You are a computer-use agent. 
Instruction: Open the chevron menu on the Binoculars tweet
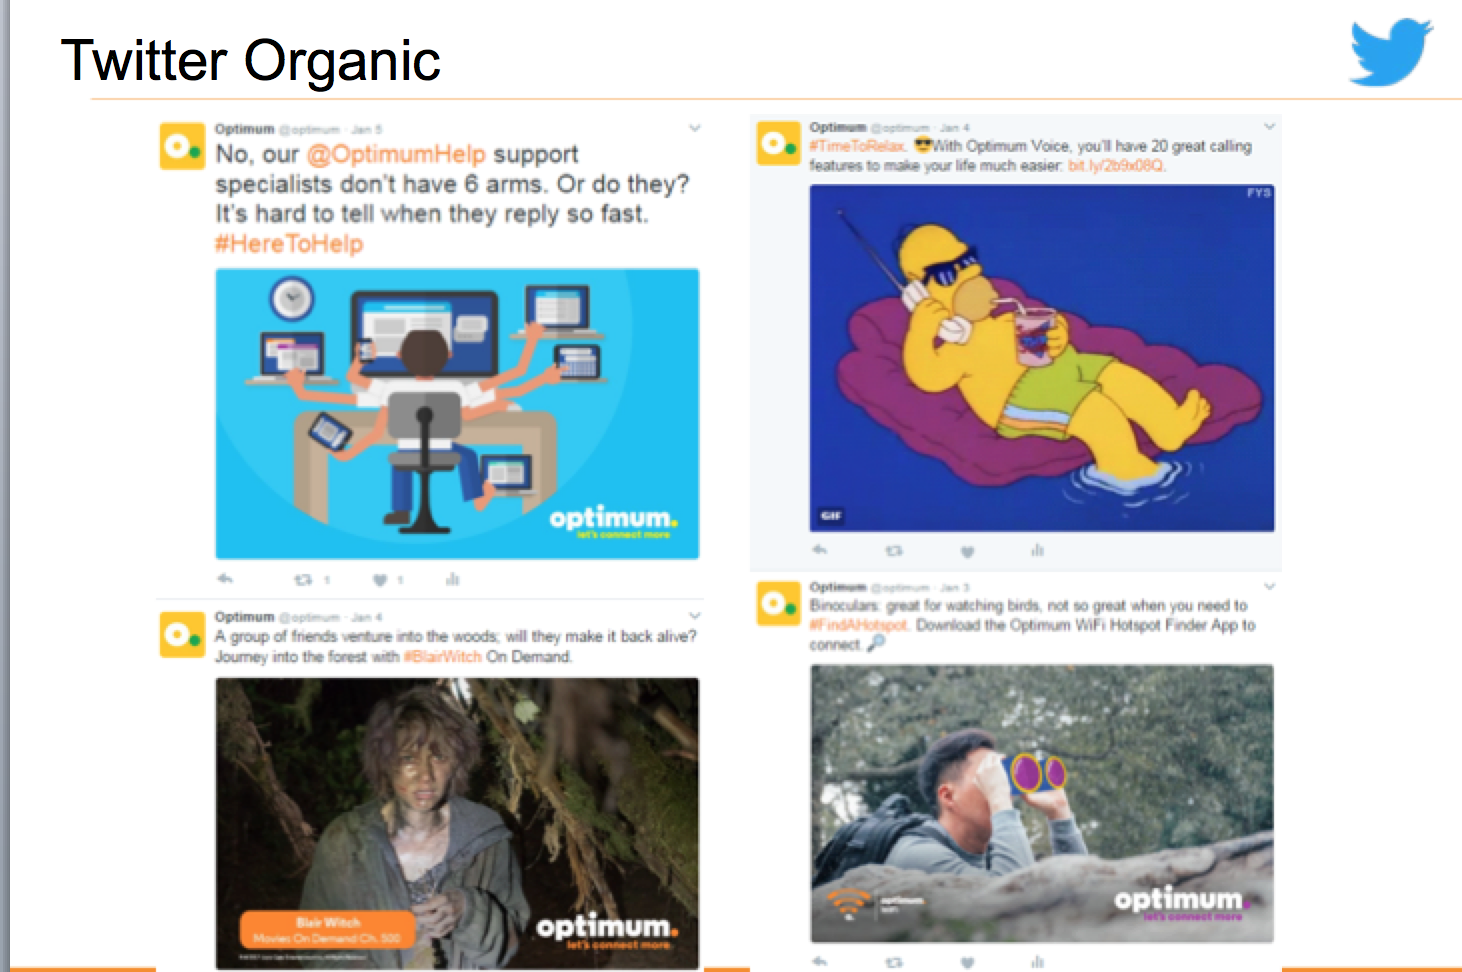click(1269, 586)
